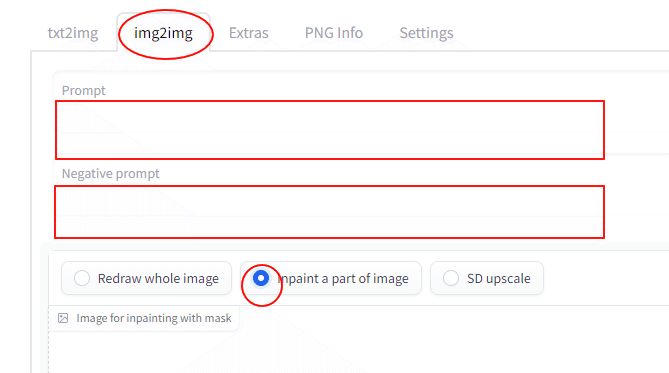Choose the Inpaint a part of image radio dot
The height and width of the screenshot is (373, 669).
pyautogui.click(x=261, y=278)
